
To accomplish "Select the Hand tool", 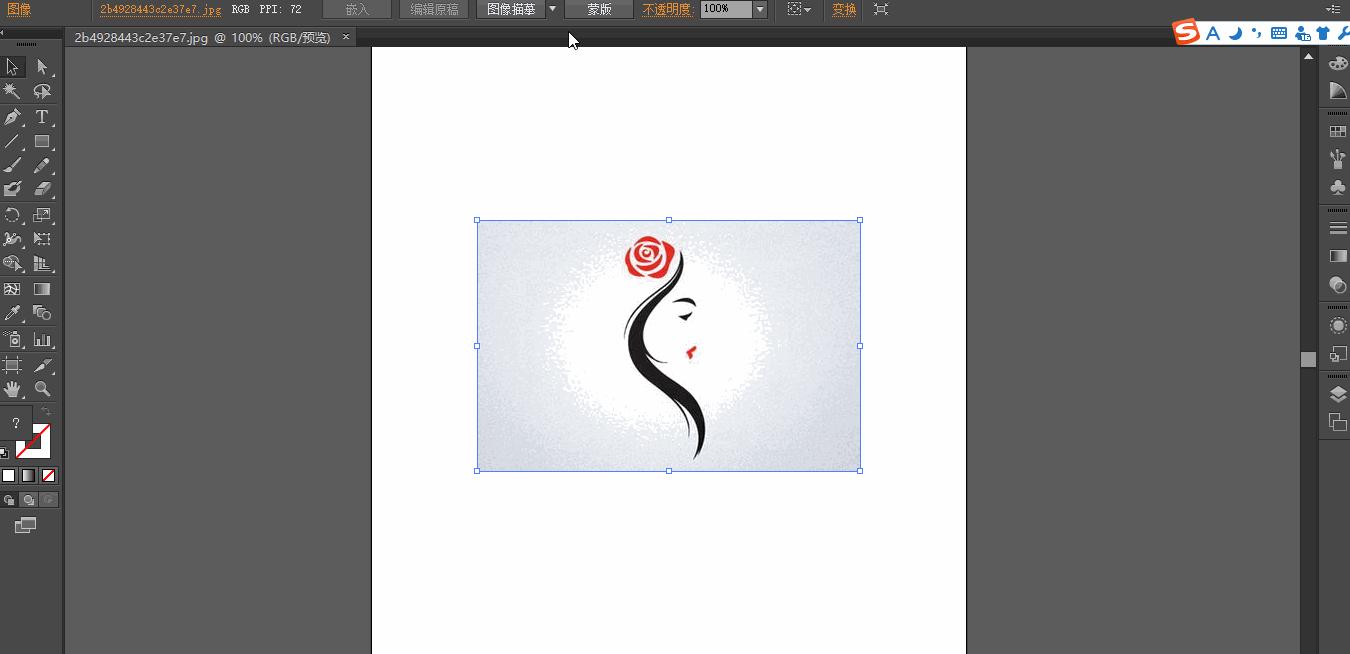I will click(13, 389).
